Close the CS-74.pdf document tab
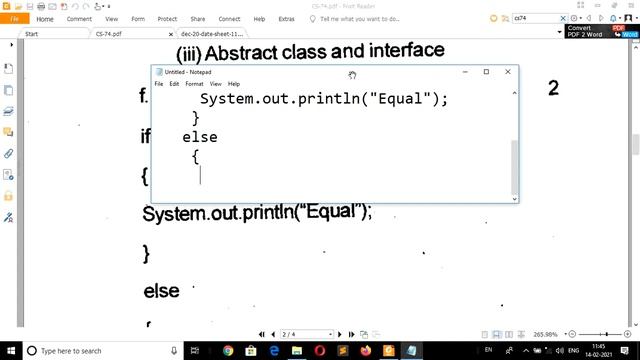The height and width of the screenshot is (360, 640). [x=171, y=34]
